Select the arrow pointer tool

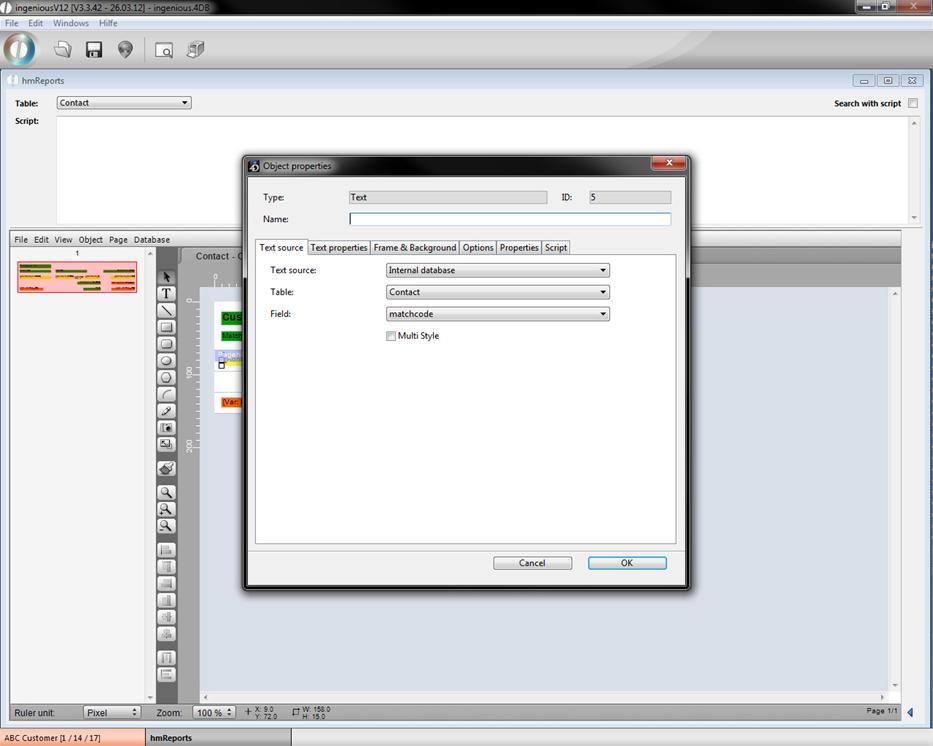[x=167, y=277]
